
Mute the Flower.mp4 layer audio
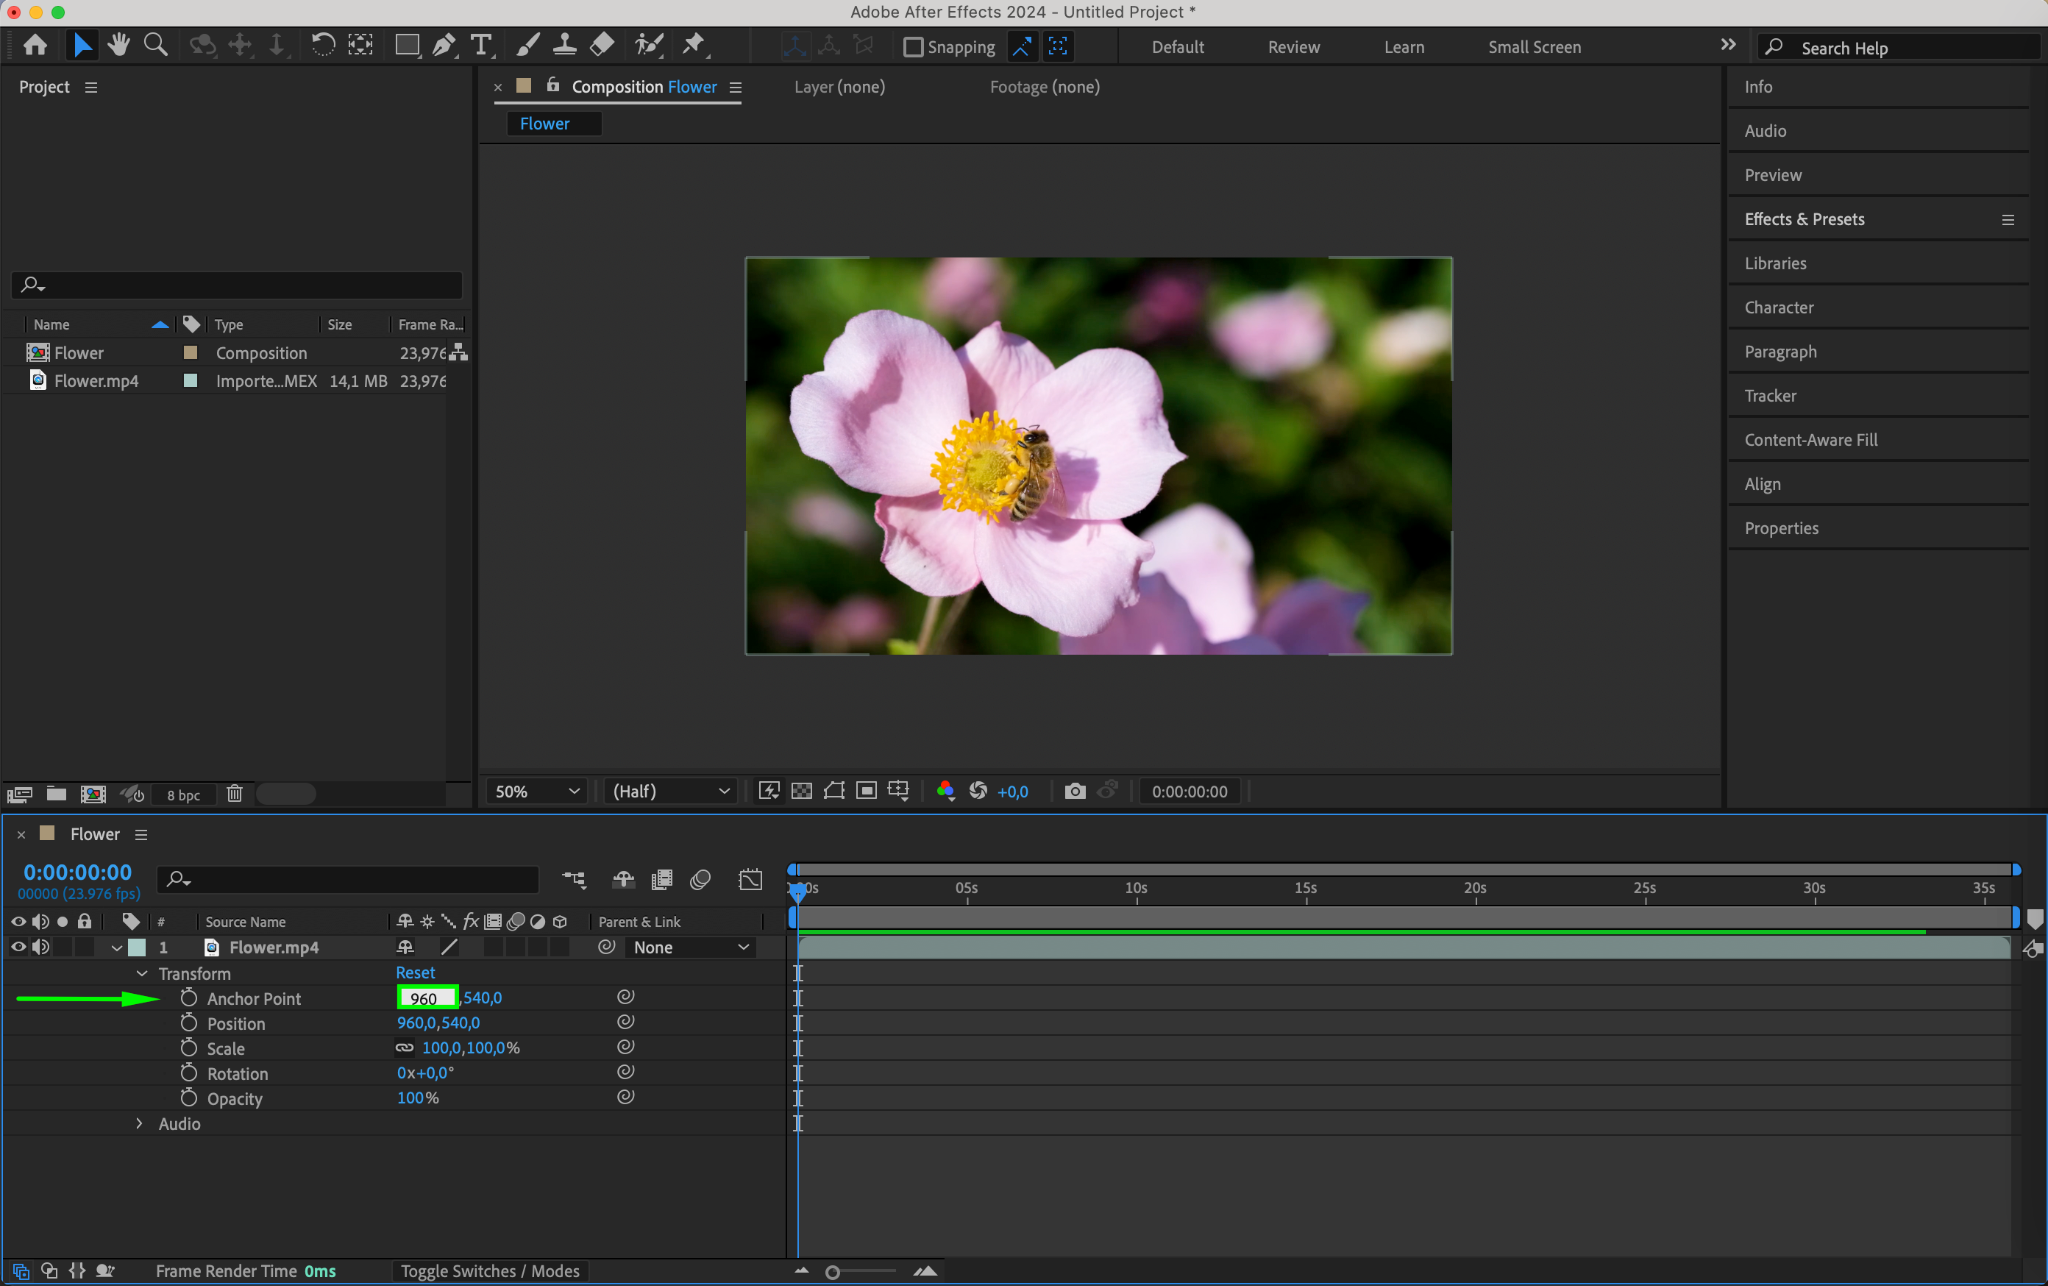[41, 947]
